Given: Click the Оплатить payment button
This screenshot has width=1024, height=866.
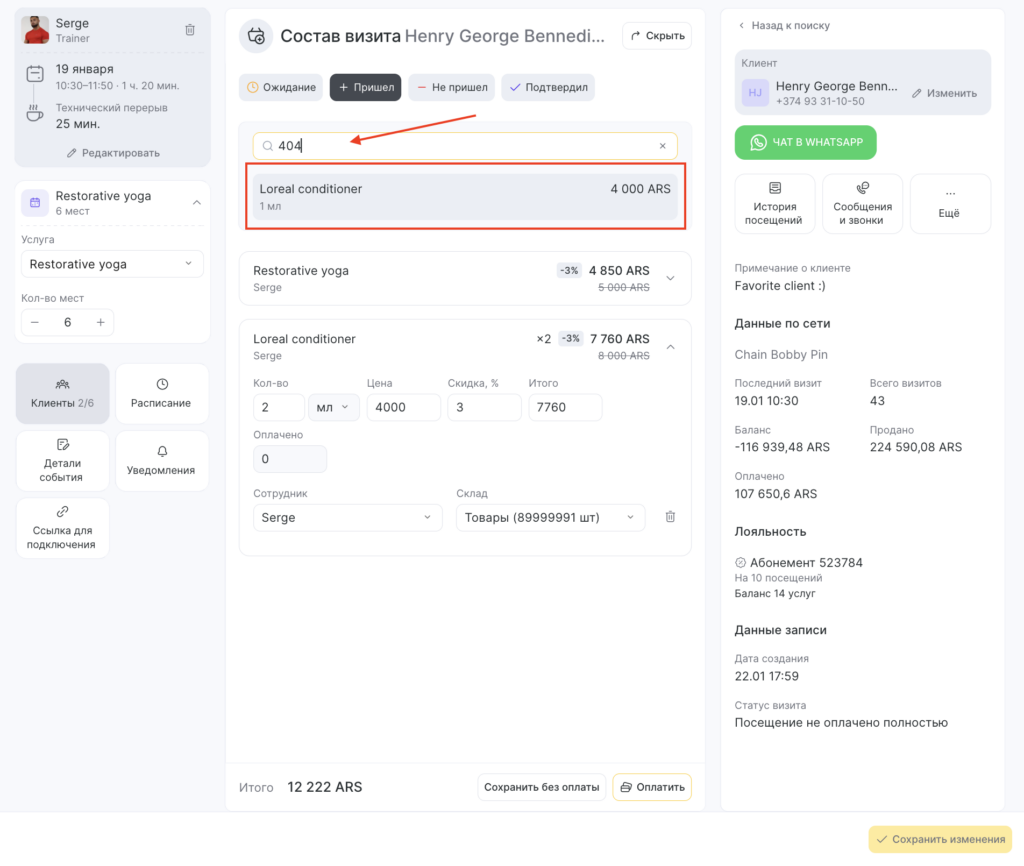Looking at the screenshot, I should (651, 787).
